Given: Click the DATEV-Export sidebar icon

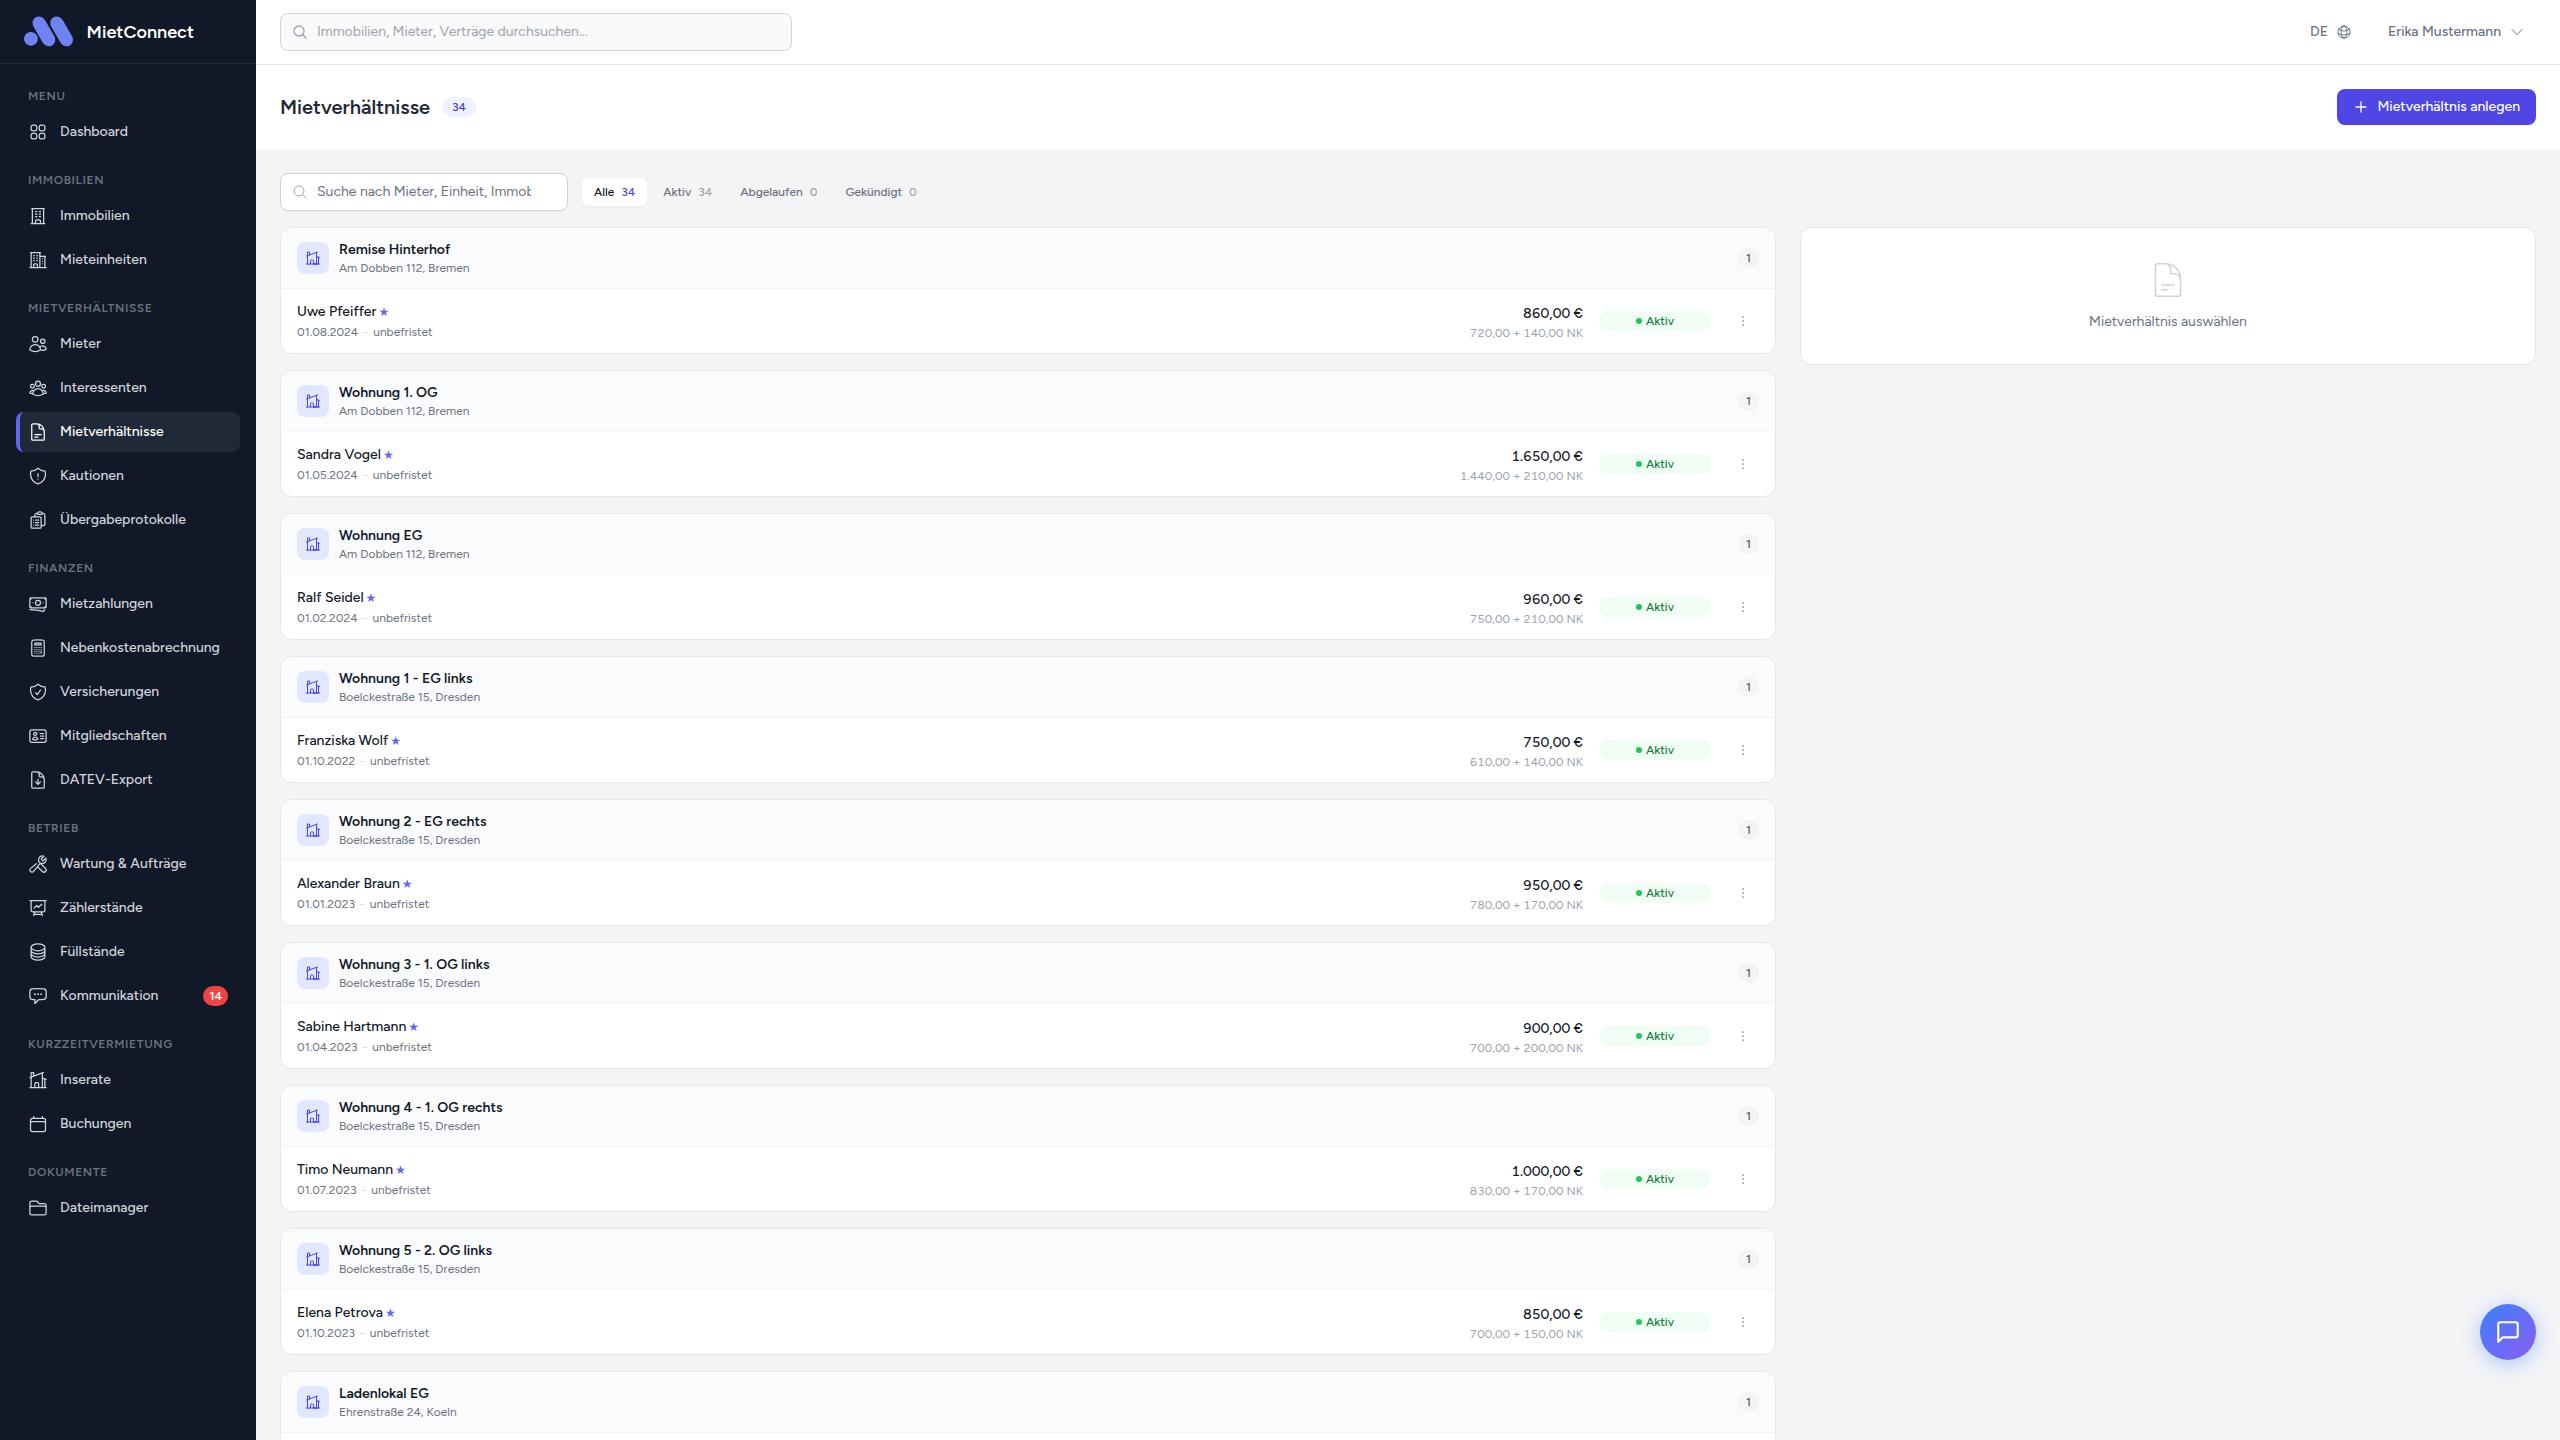Looking at the screenshot, I should coord(38,779).
